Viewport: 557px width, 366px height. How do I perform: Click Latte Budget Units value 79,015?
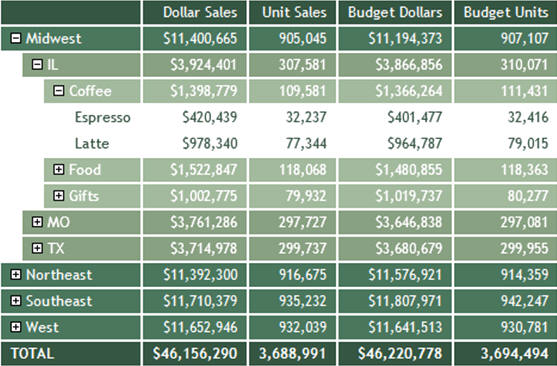pyautogui.click(x=528, y=144)
